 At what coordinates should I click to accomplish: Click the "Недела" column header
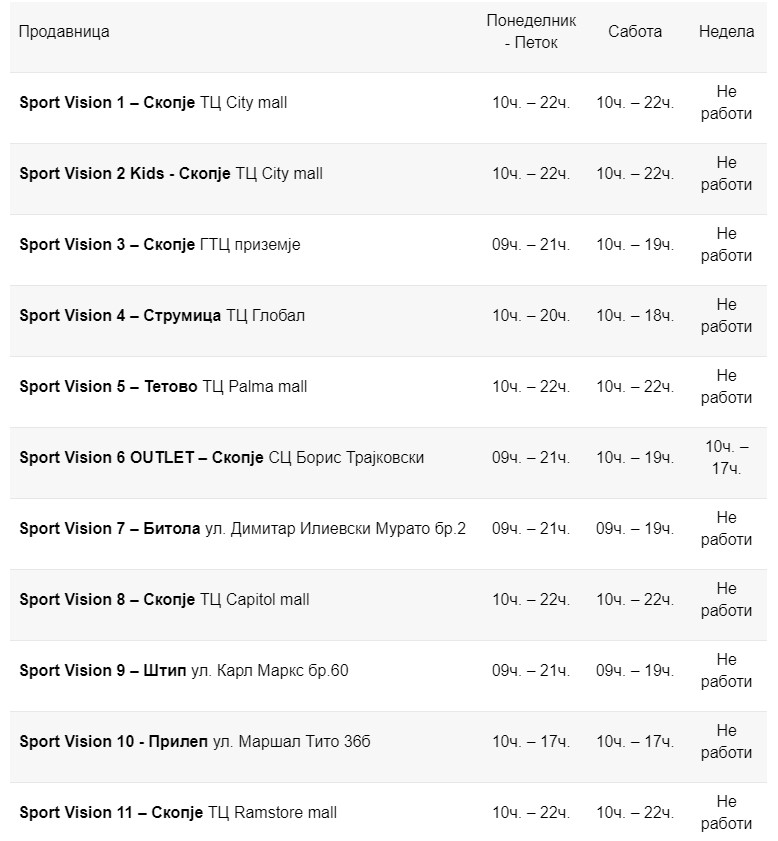click(726, 31)
